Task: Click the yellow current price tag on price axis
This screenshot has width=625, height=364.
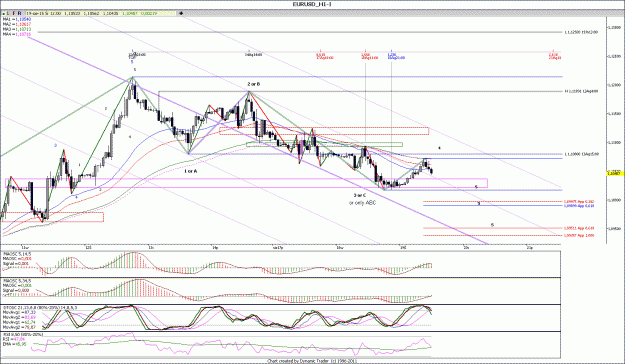Action: pyautogui.click(x=615, y=173)
